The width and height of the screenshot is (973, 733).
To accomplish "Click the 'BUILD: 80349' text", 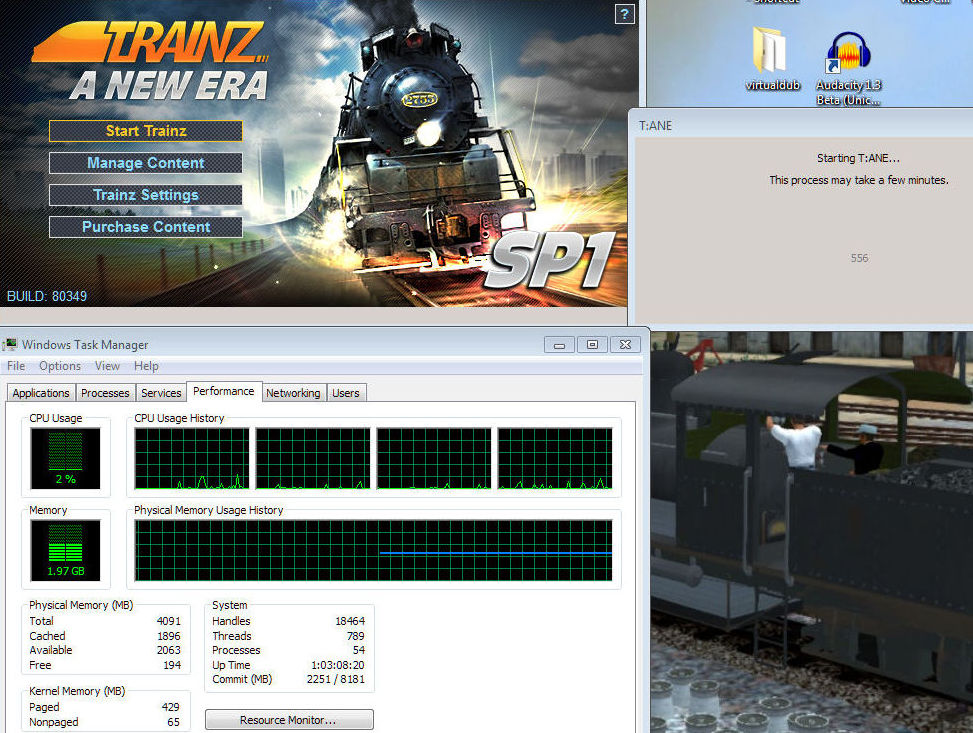I will (x=47, y=297).
